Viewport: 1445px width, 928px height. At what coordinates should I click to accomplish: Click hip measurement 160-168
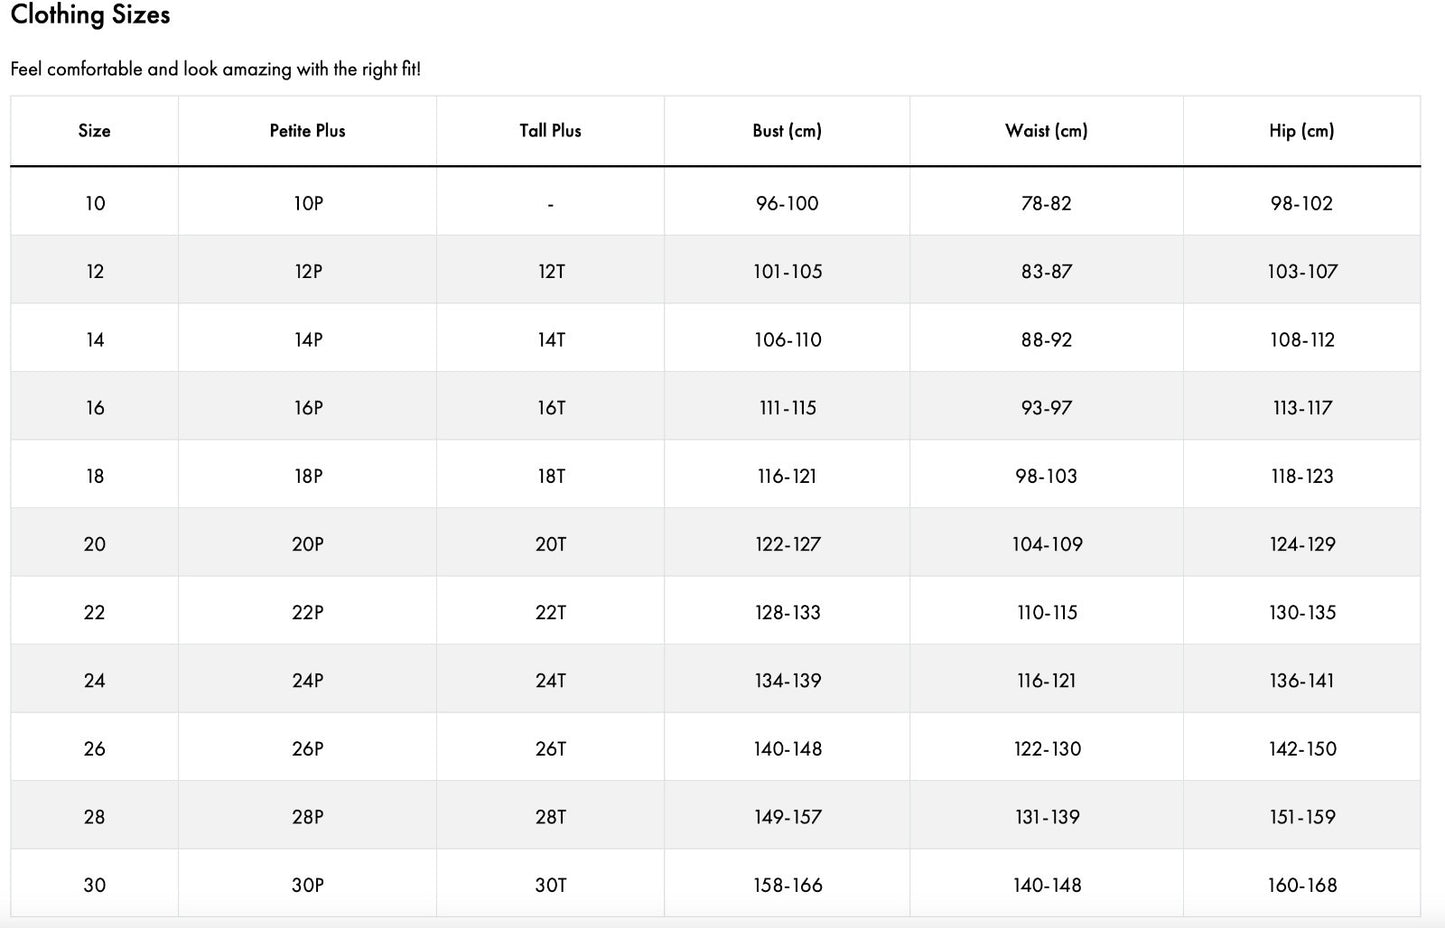click(1302, 885)
